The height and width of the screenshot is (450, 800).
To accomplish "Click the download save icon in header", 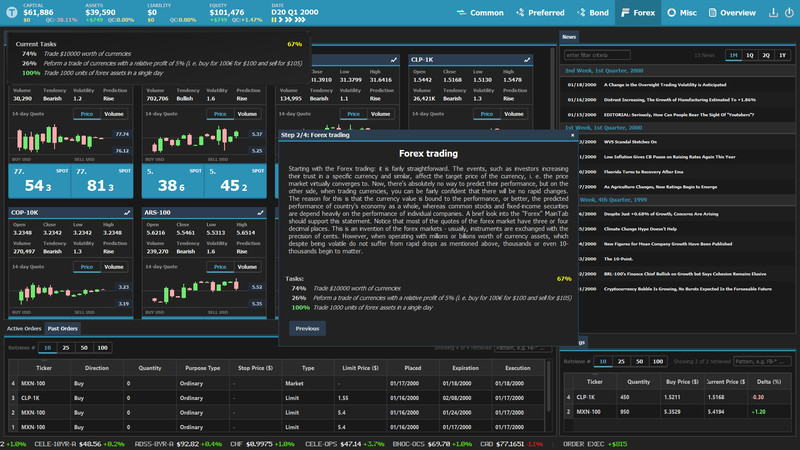I will tap(773, 13).
